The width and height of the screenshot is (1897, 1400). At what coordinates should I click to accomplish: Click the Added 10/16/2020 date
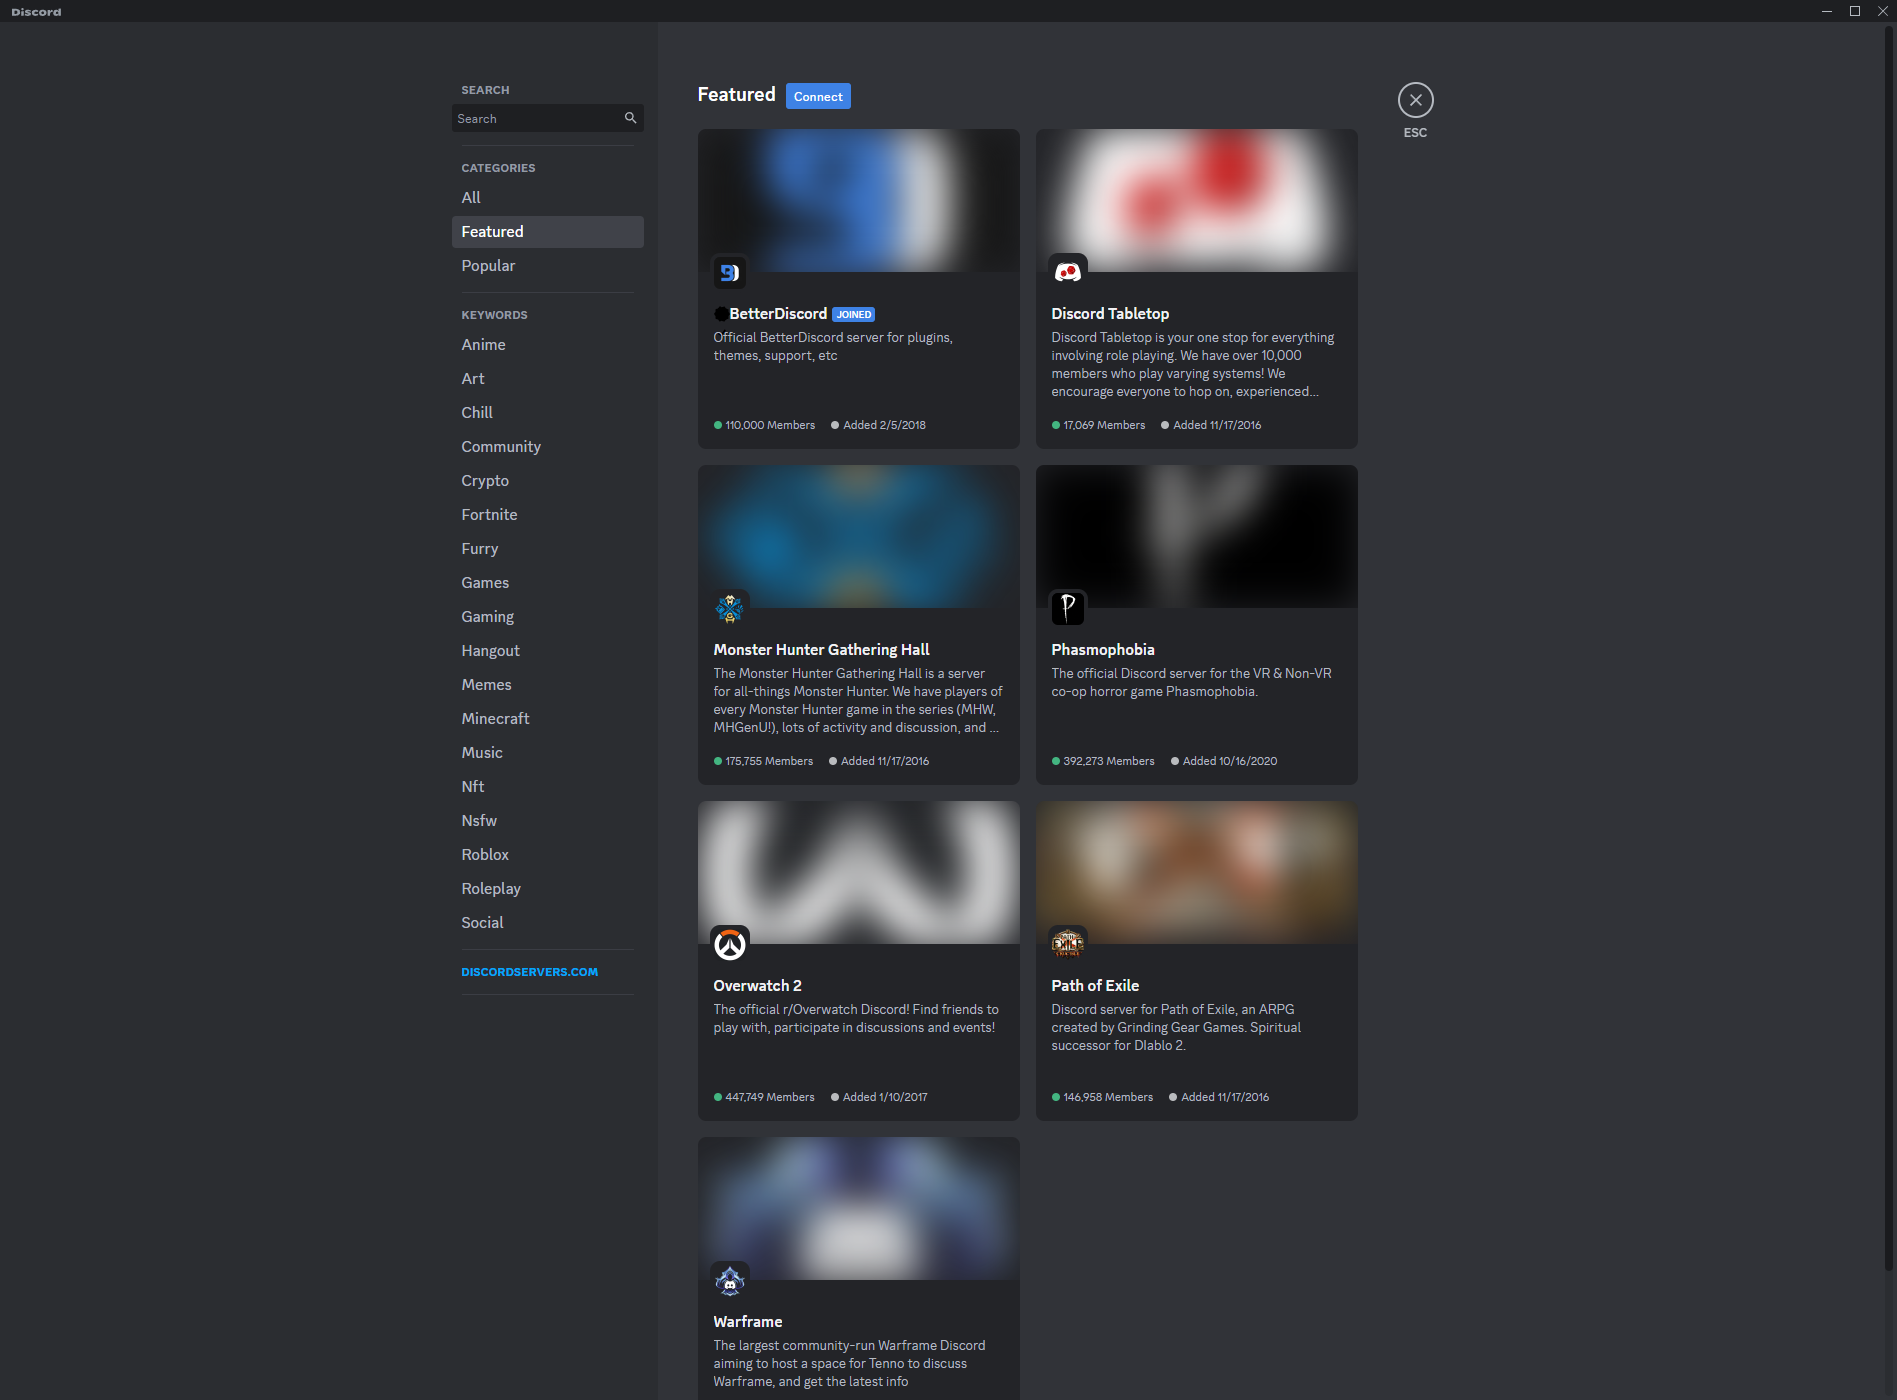click(x=1230, y=761)
